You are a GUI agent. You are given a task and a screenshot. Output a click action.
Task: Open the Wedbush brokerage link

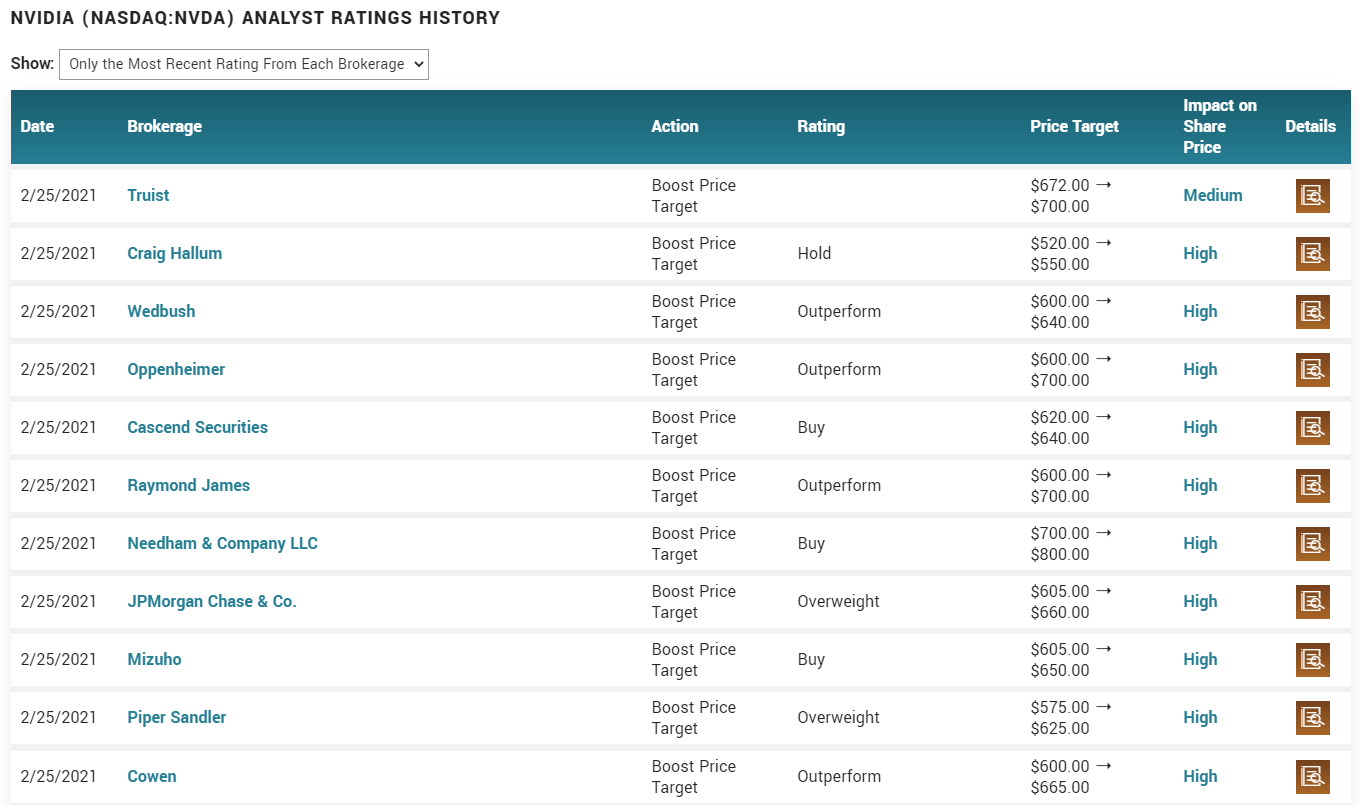click(161, 311)
